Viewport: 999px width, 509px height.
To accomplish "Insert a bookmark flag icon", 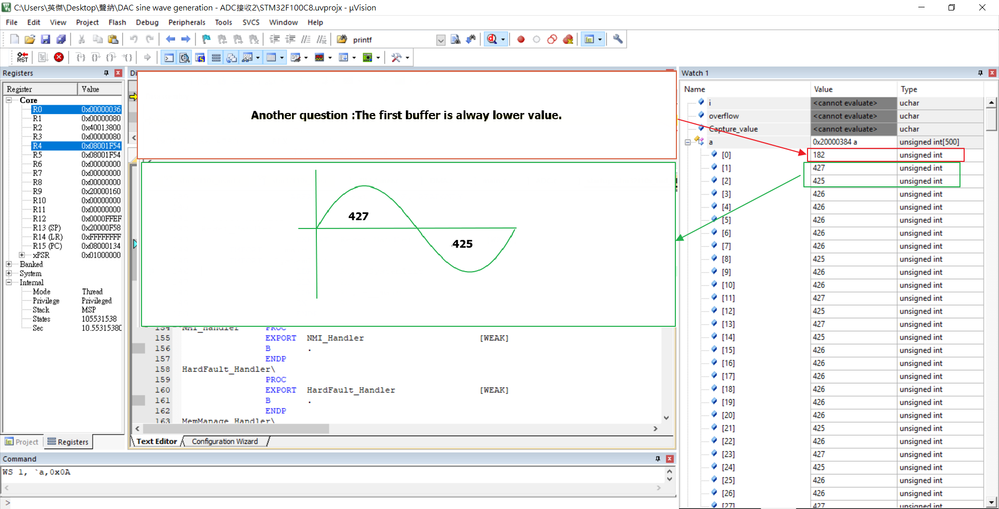I will pos(206,39).
